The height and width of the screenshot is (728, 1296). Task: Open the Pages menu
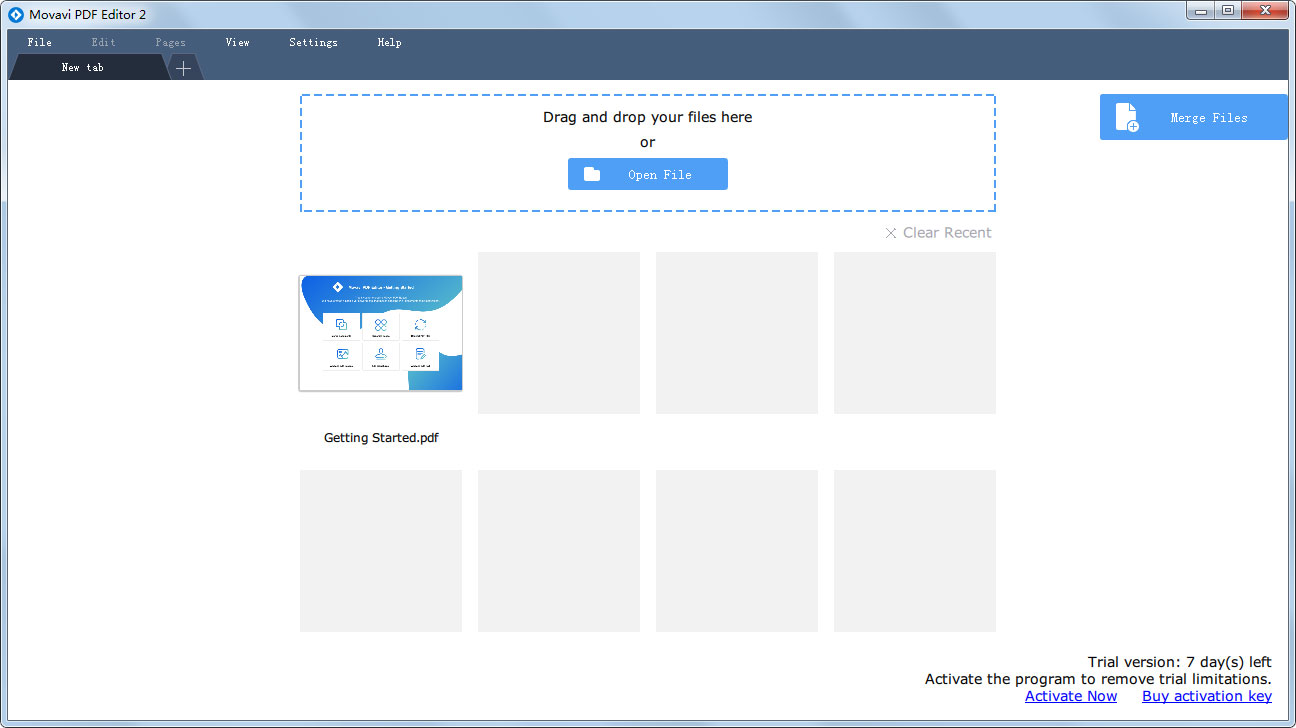[x=170, y=42]
